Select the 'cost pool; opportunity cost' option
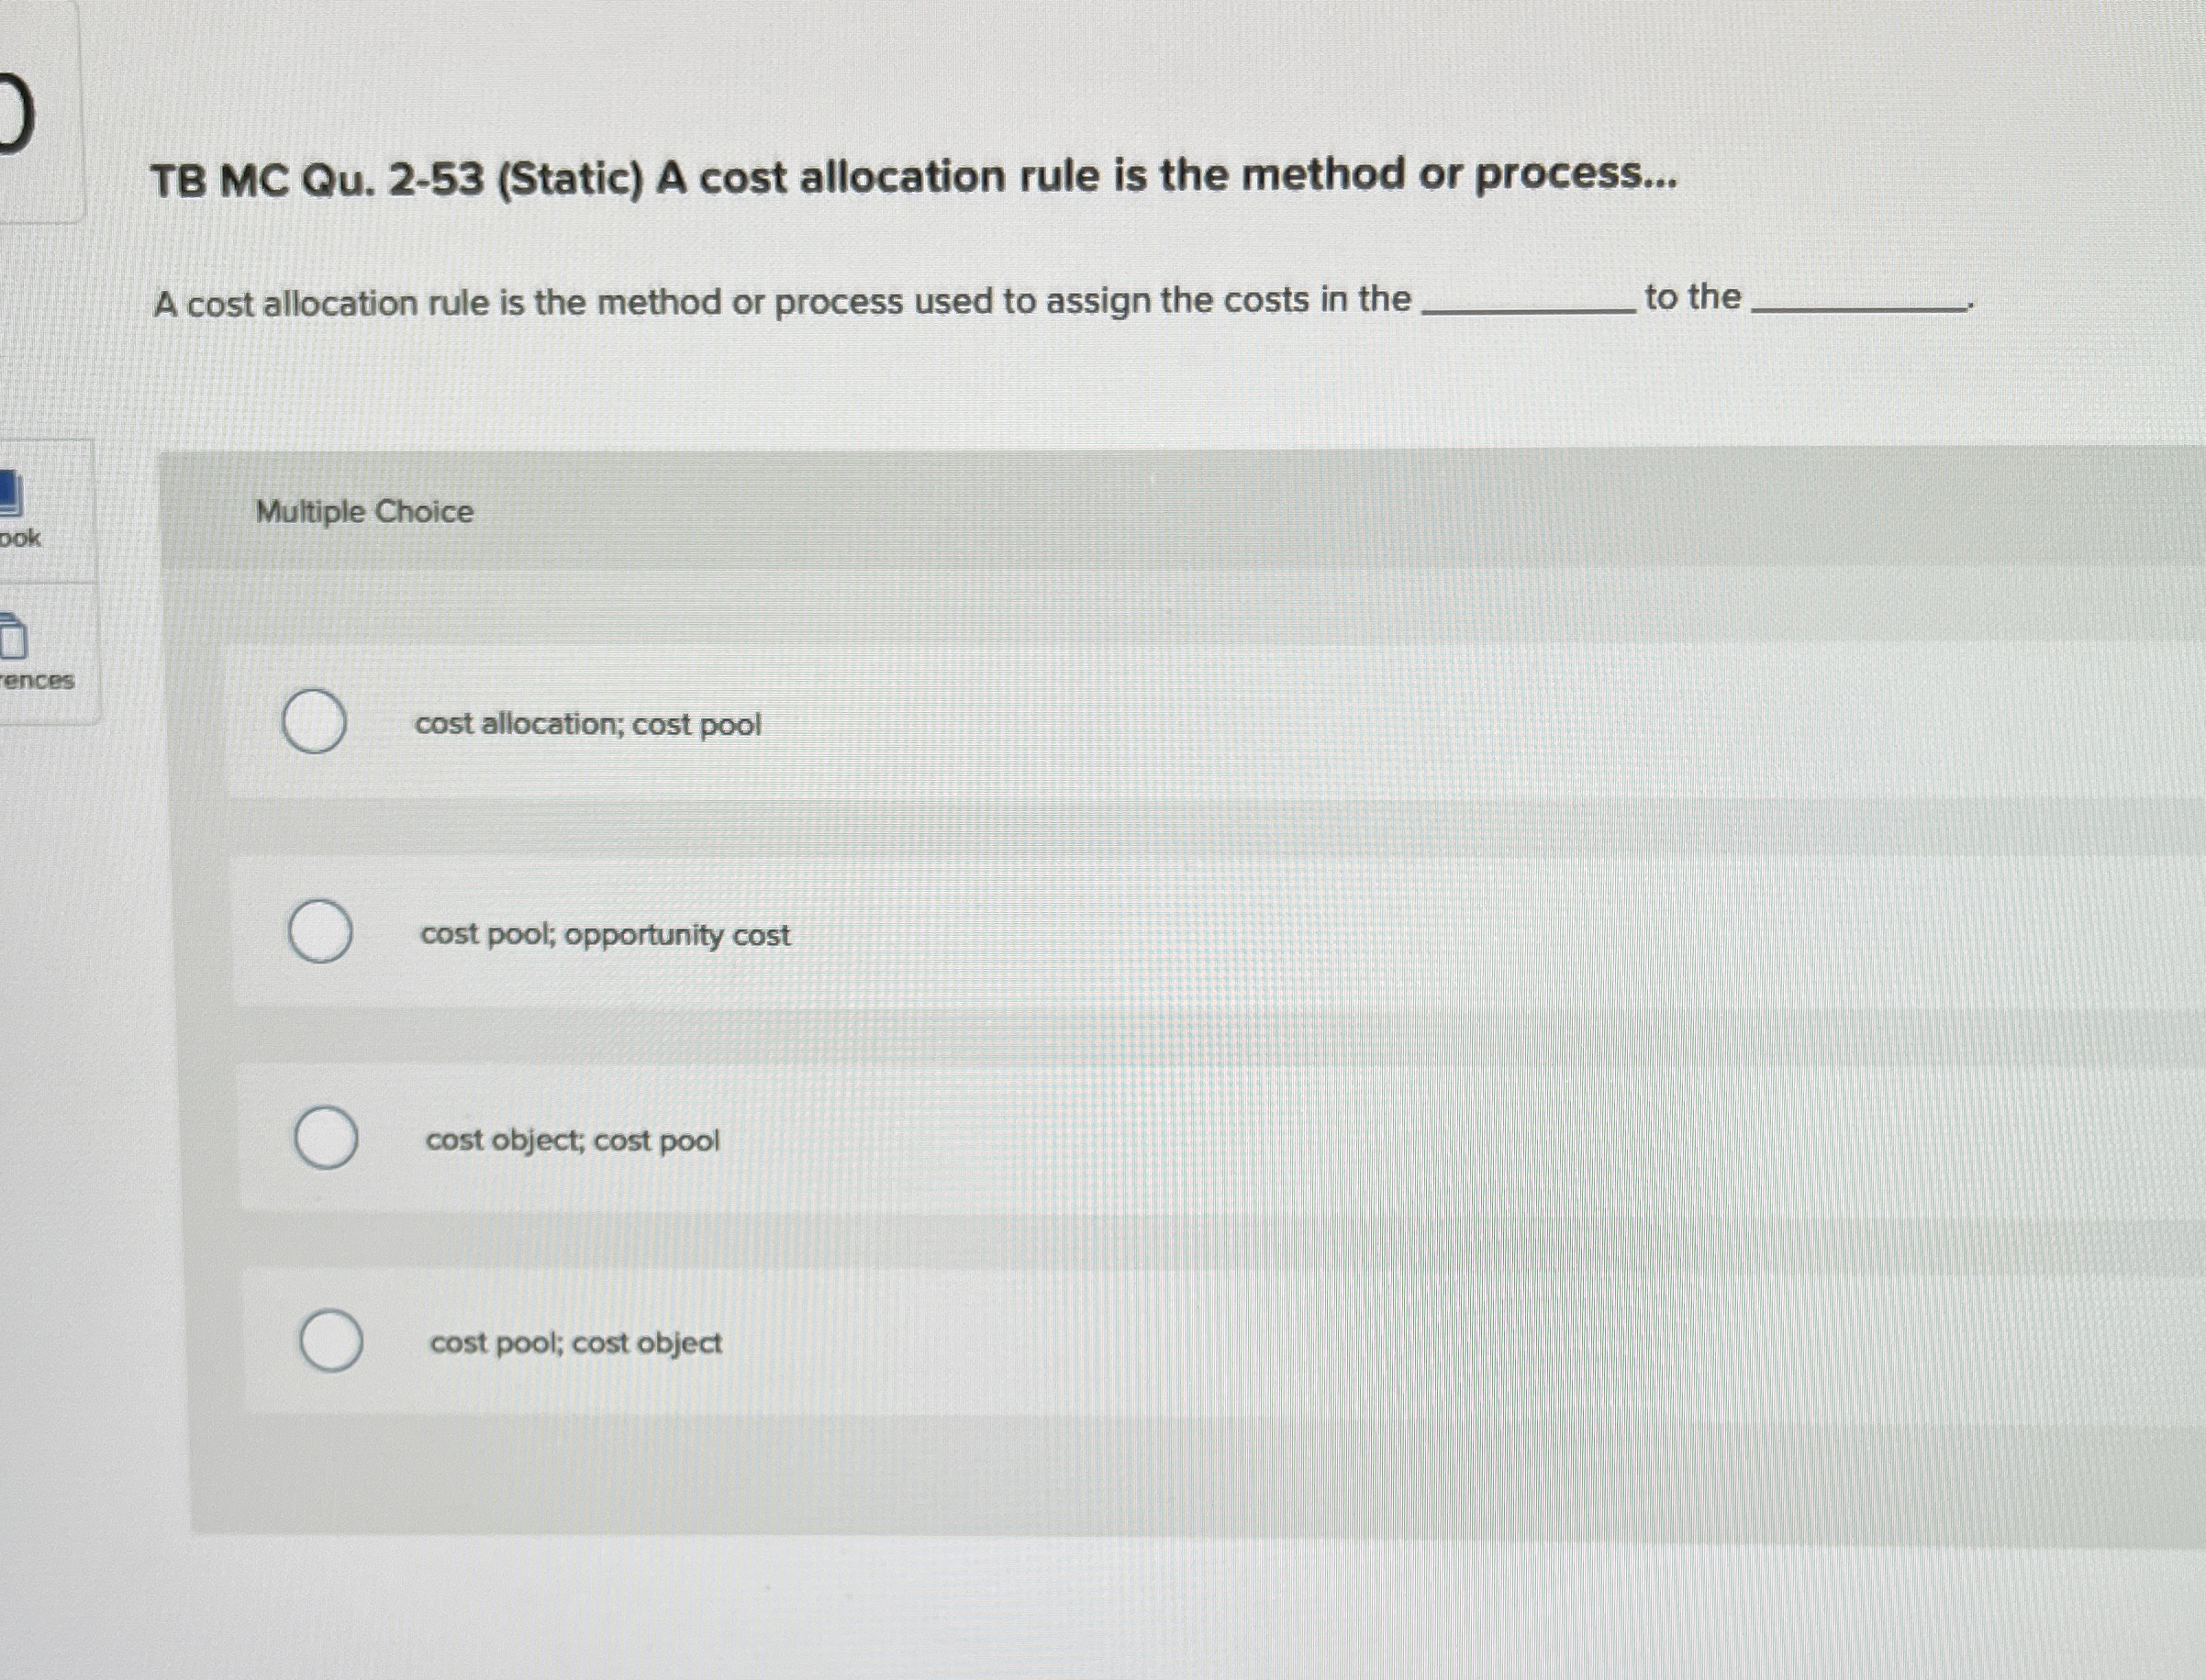Viewport: 2206px width, 1680px height. 321,934
